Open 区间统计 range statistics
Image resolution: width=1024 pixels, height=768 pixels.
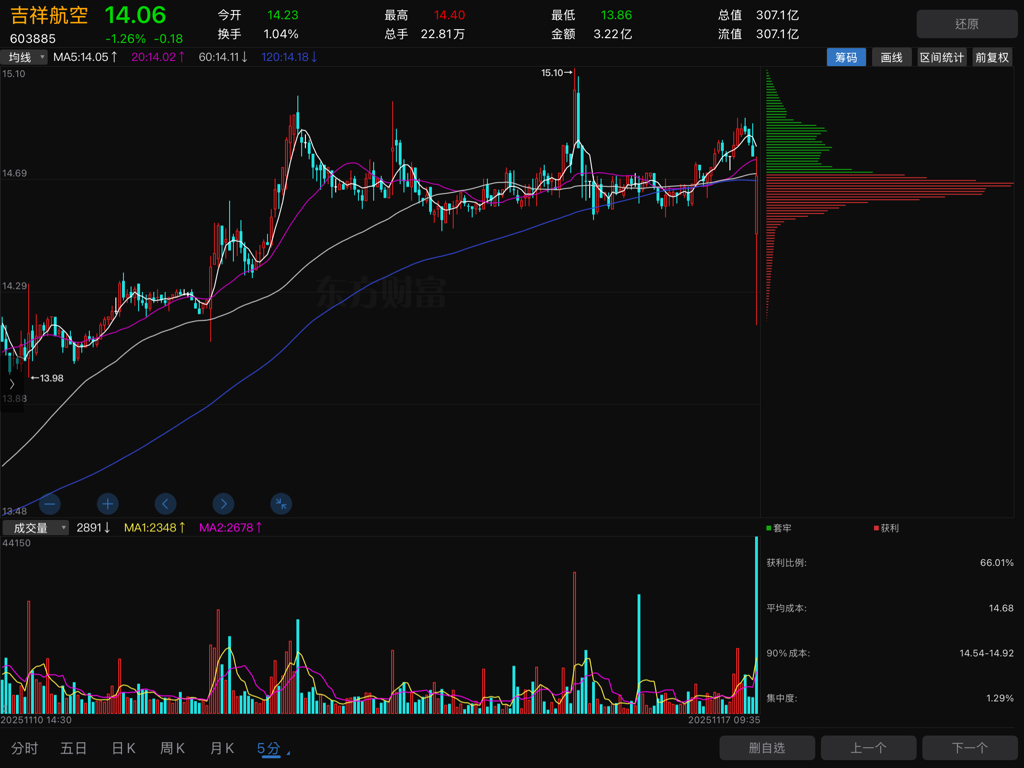[942, 57]
